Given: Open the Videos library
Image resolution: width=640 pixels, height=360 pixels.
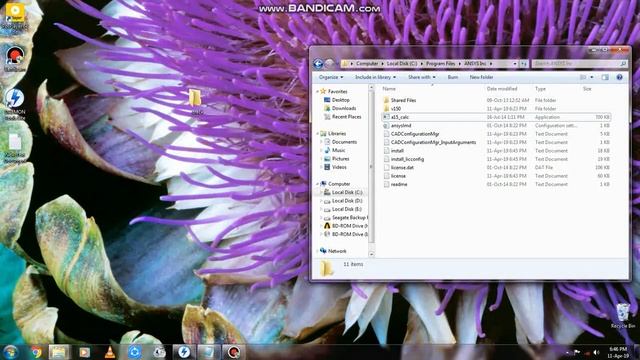Looking at the screenshot, I should pyautogui.click(x=339, y=167).
